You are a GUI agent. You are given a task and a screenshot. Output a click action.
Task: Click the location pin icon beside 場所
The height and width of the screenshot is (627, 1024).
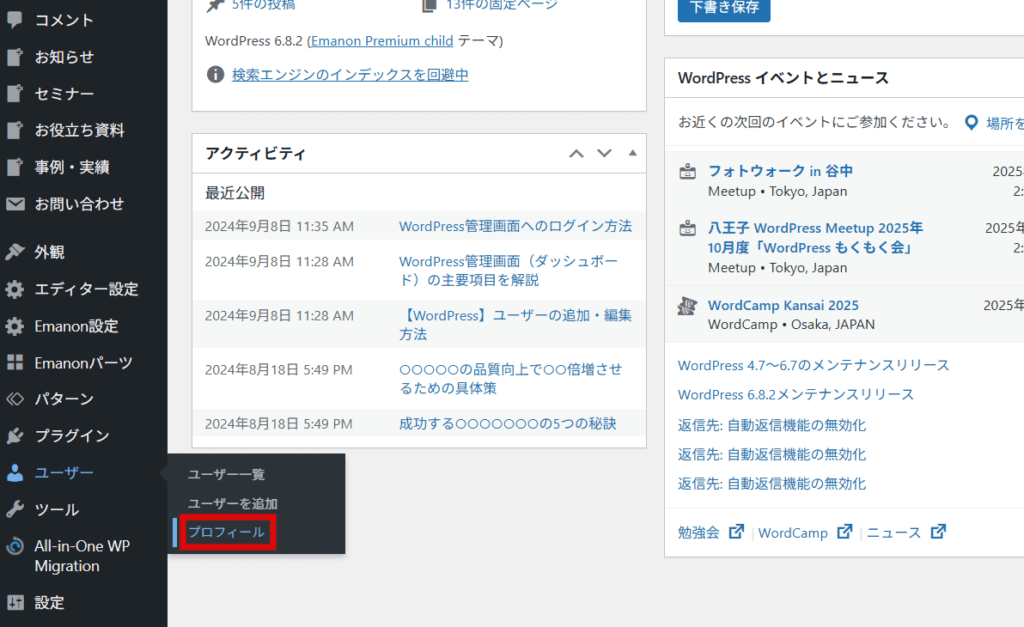(x=970, y=123)
